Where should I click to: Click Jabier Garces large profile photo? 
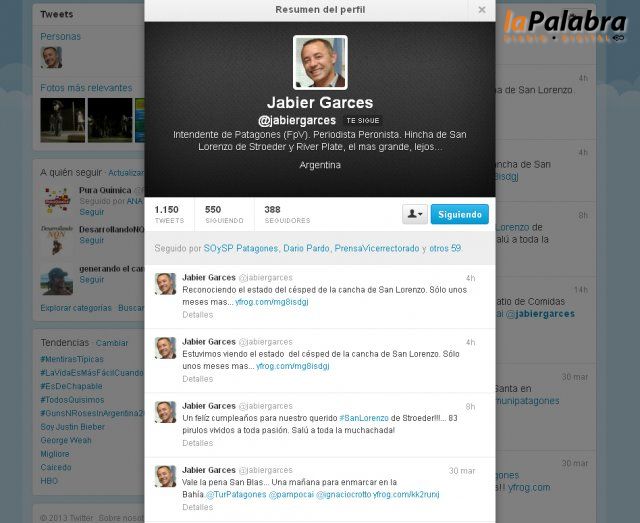click(320, 62)
